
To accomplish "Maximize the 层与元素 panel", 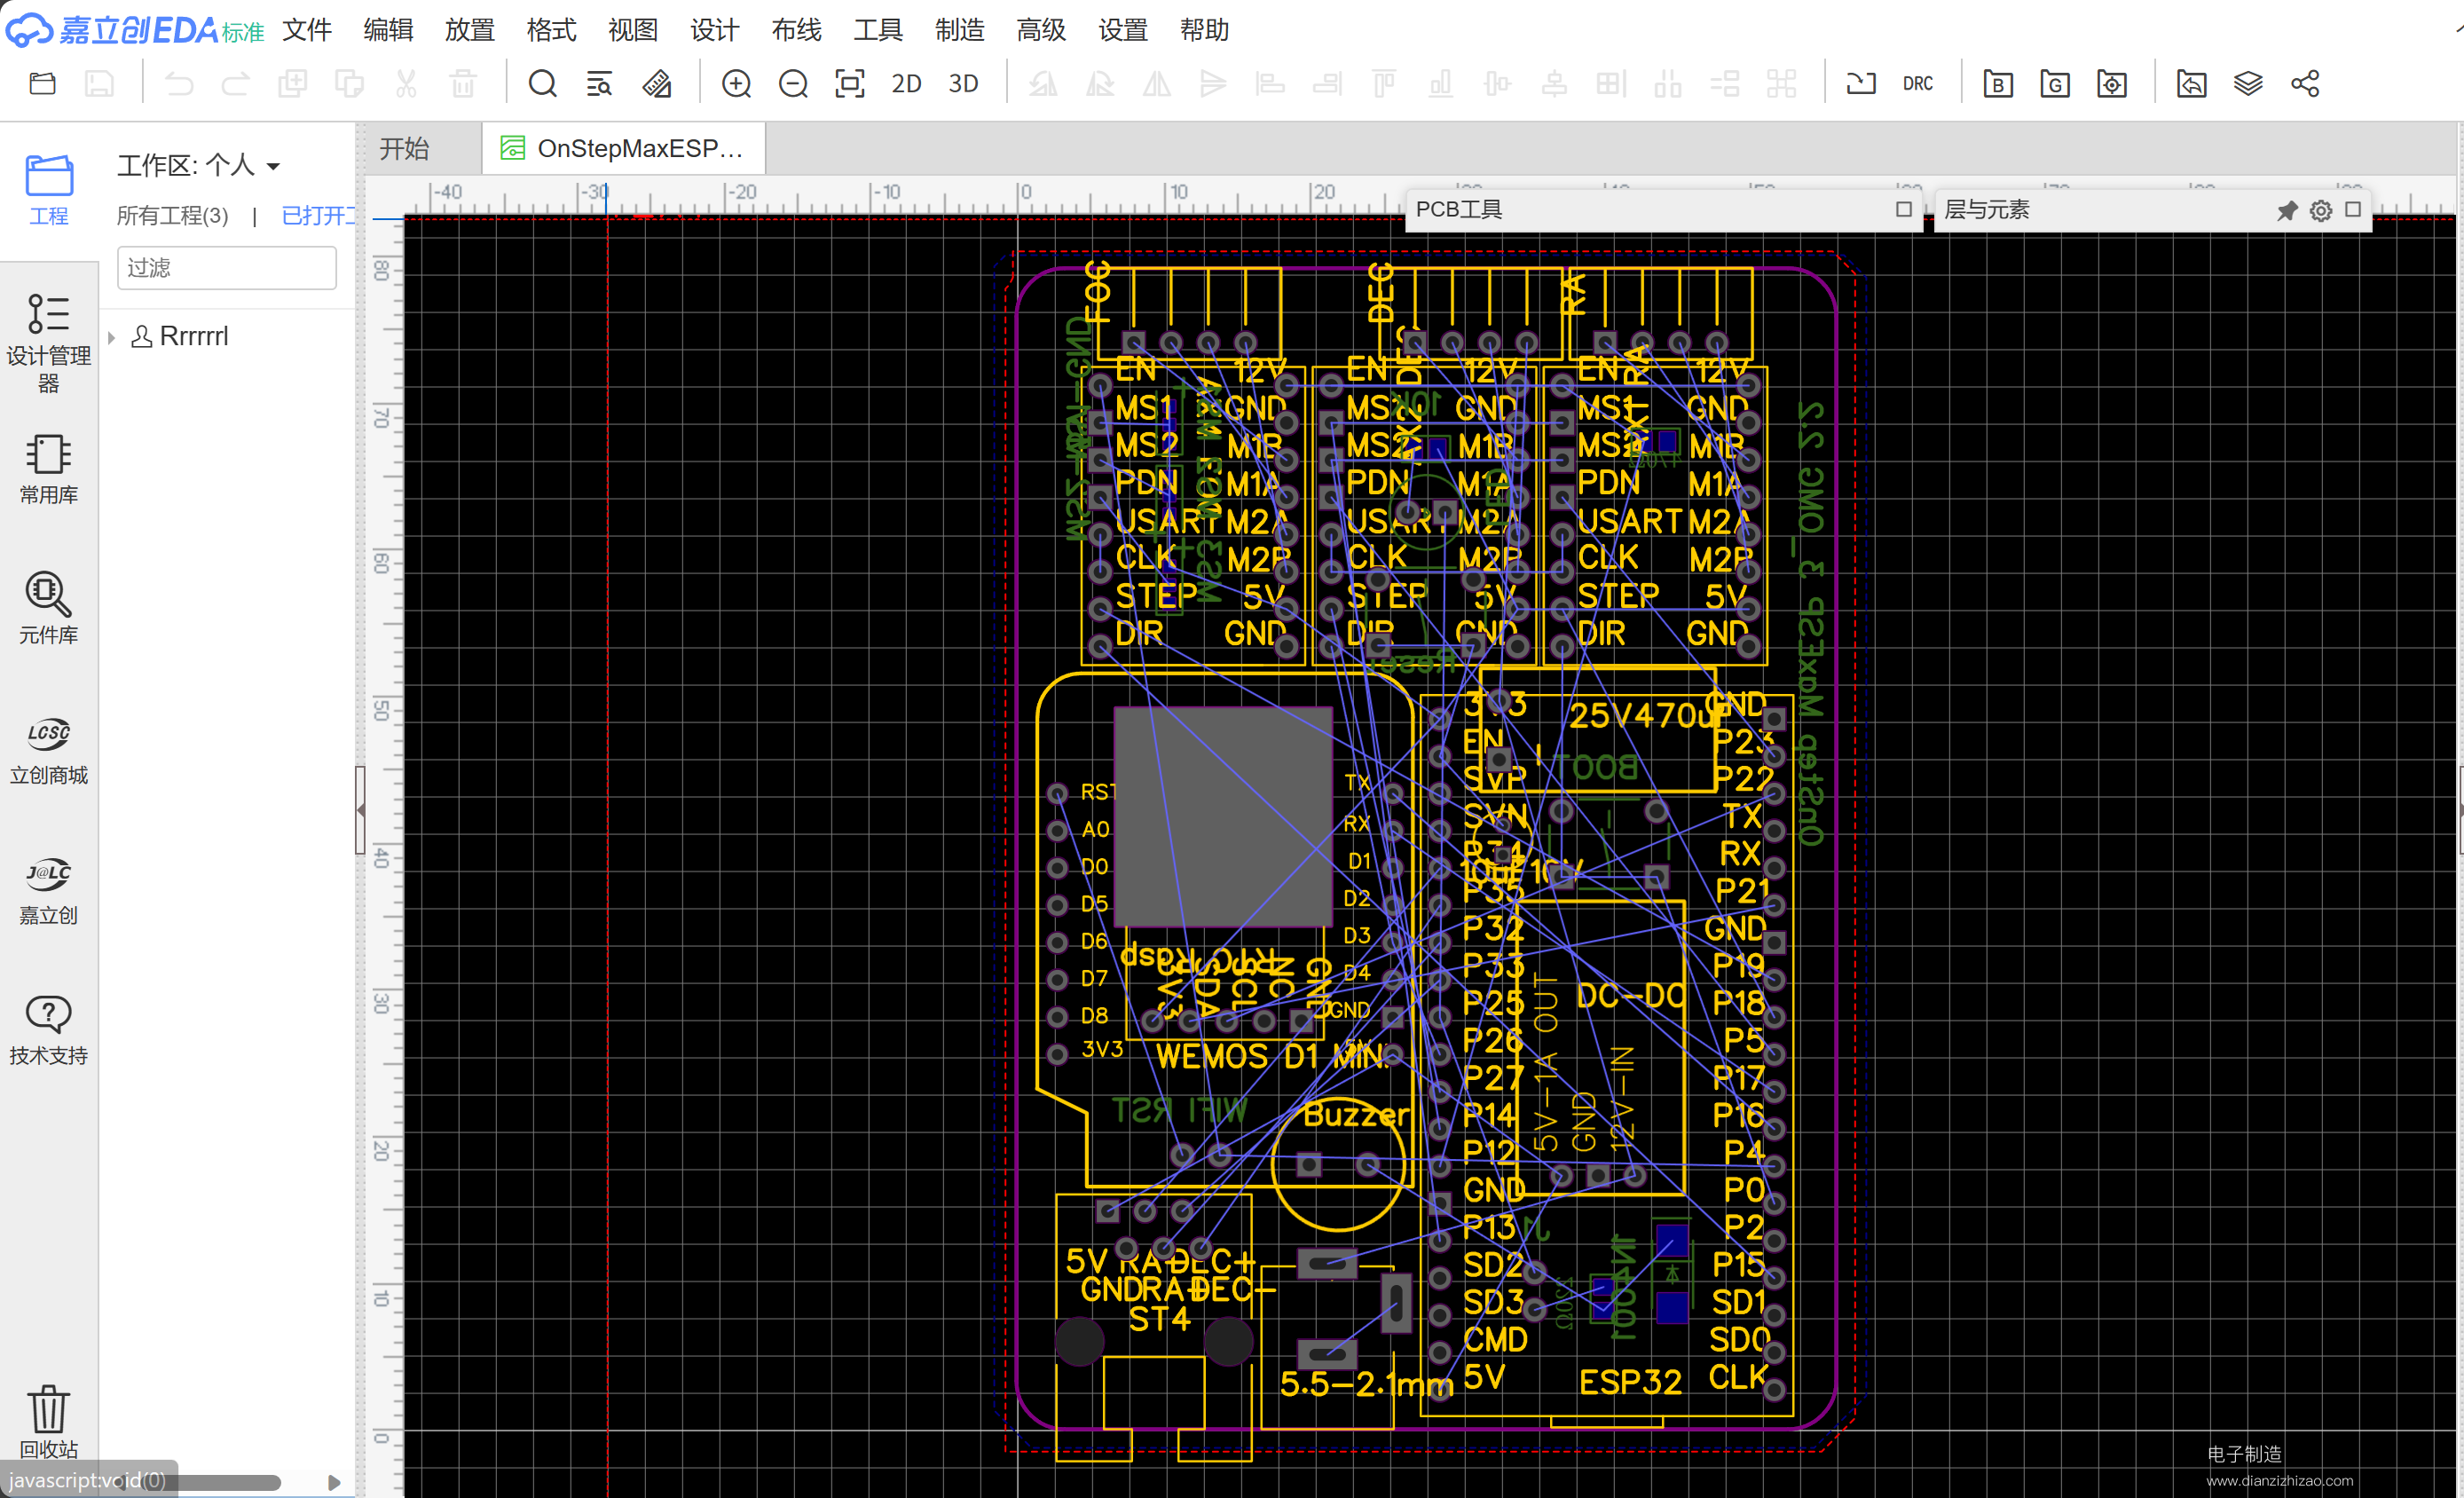I will pyautogui.click(x=2353, y=209).
